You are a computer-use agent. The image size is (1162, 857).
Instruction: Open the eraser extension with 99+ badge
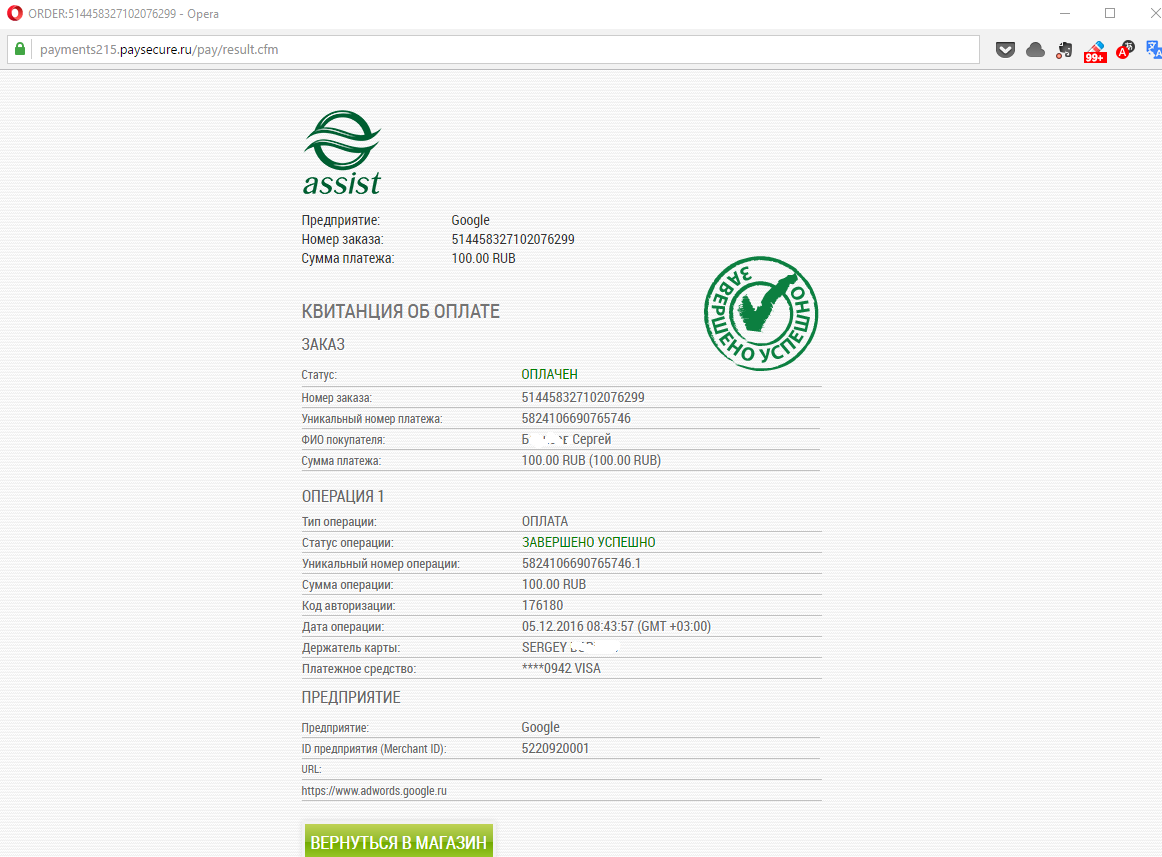point(1095,51)
